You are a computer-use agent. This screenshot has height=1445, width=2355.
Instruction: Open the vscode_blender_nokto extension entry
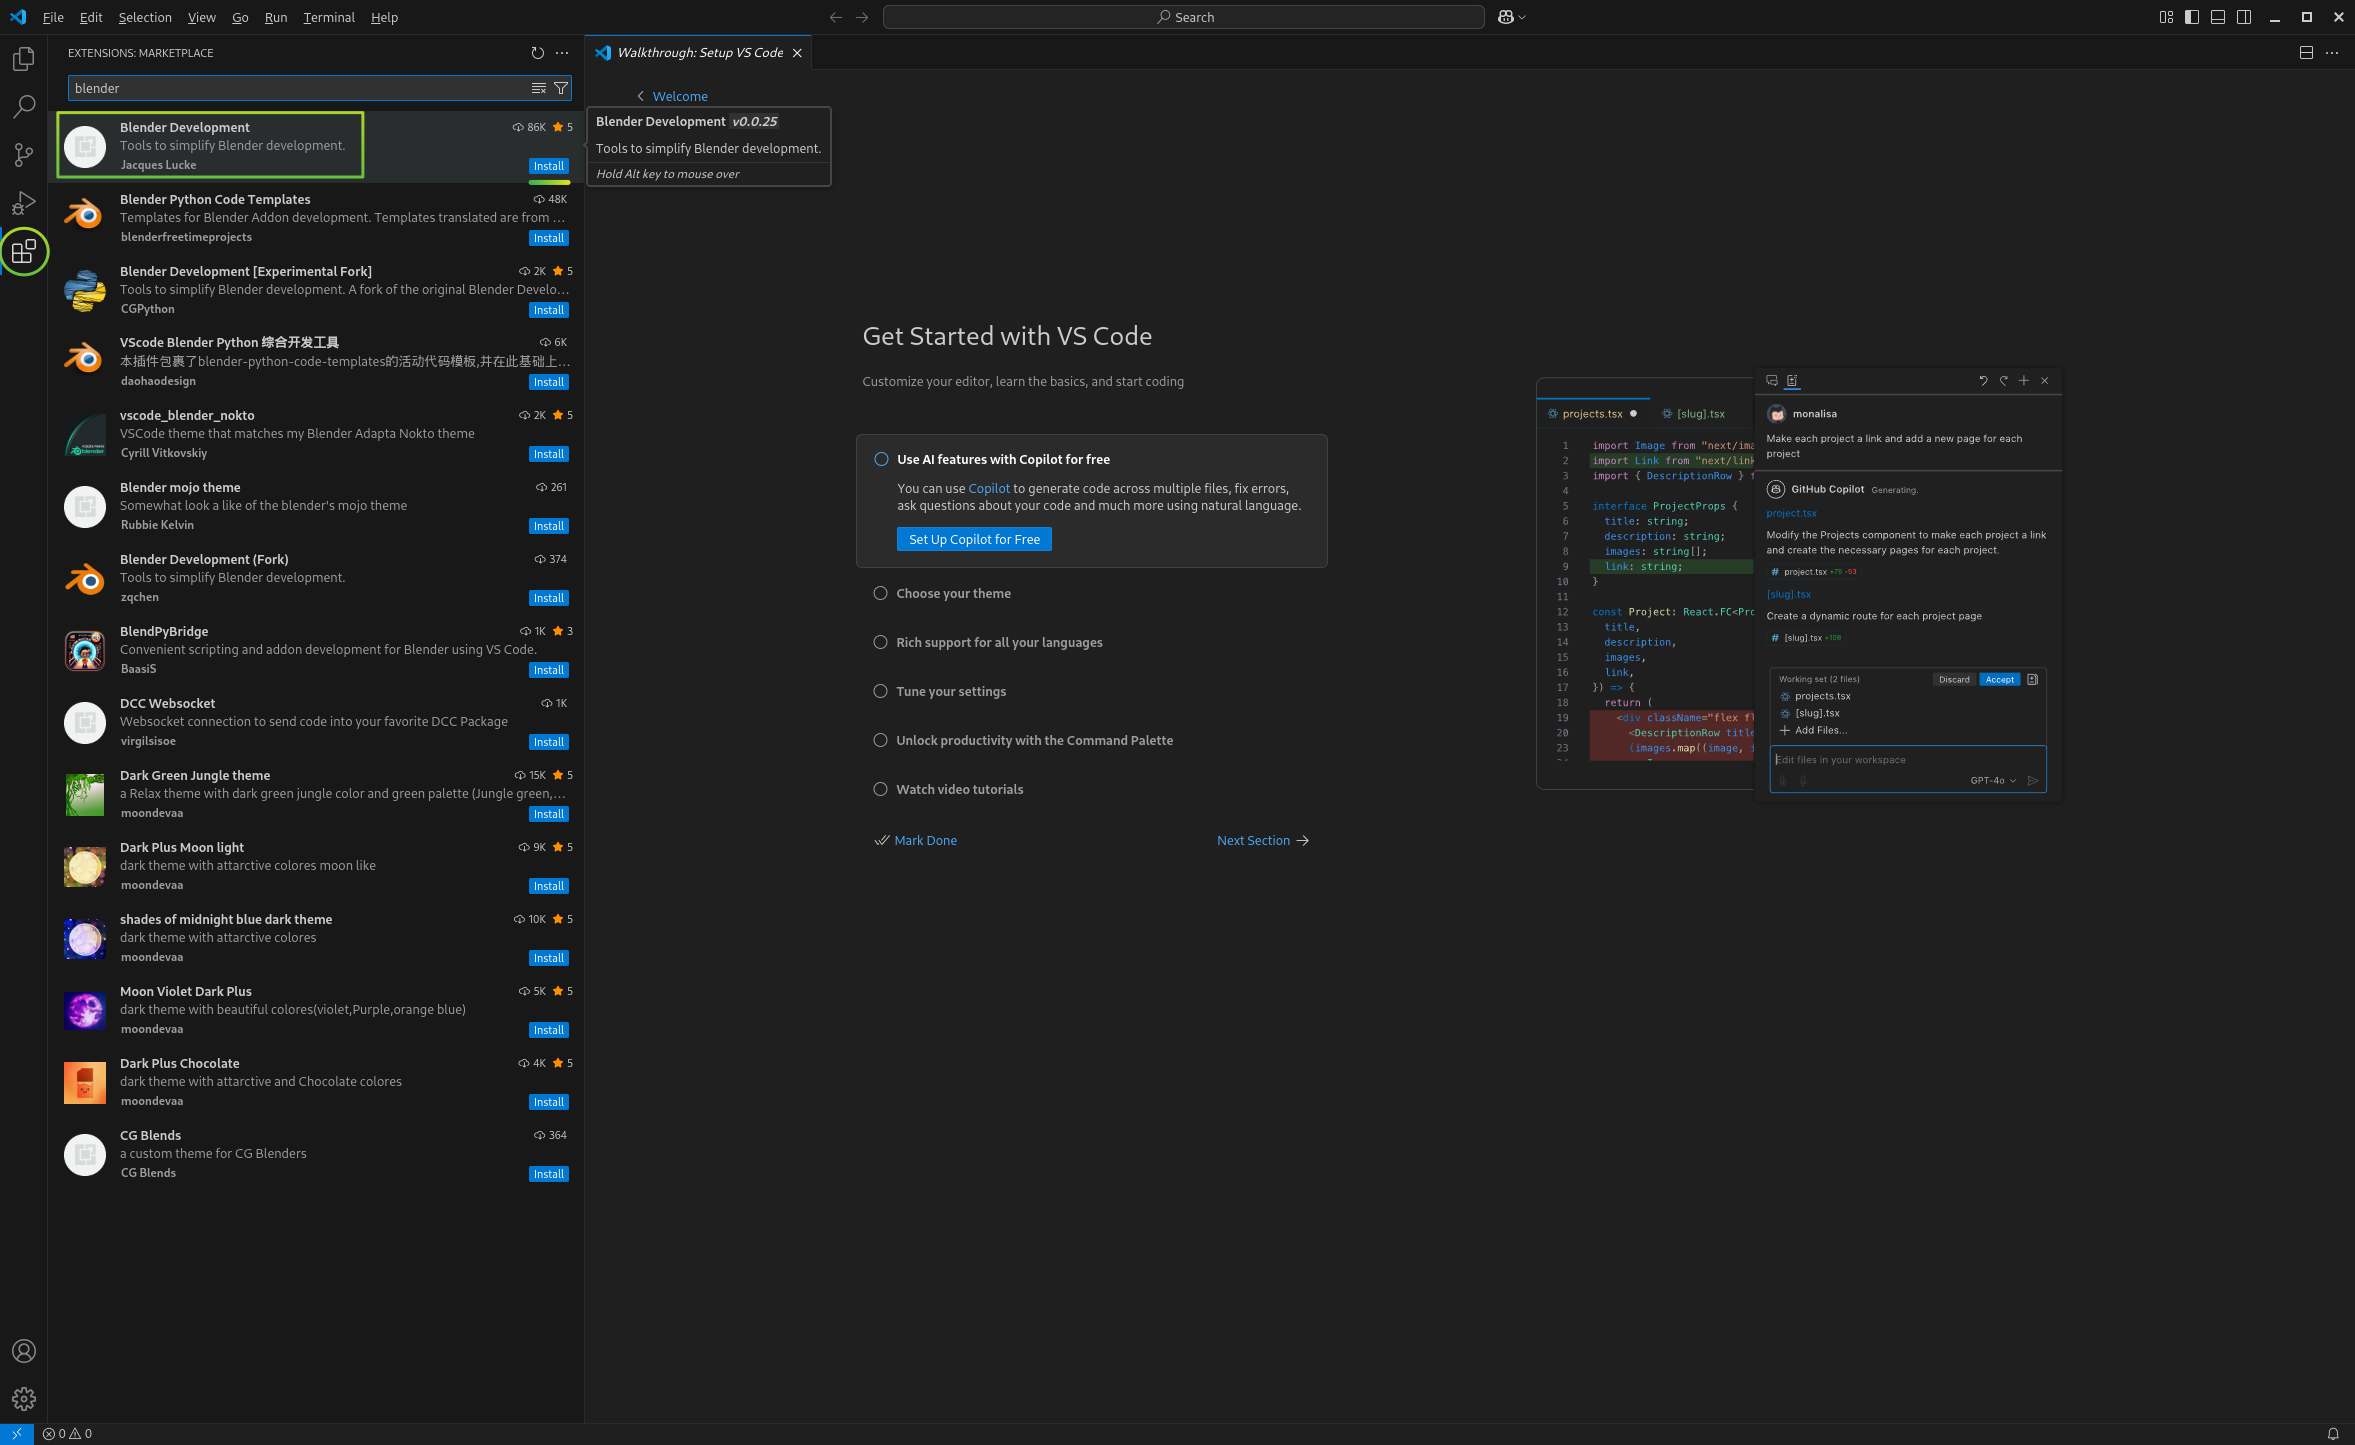tap(316, 434)
